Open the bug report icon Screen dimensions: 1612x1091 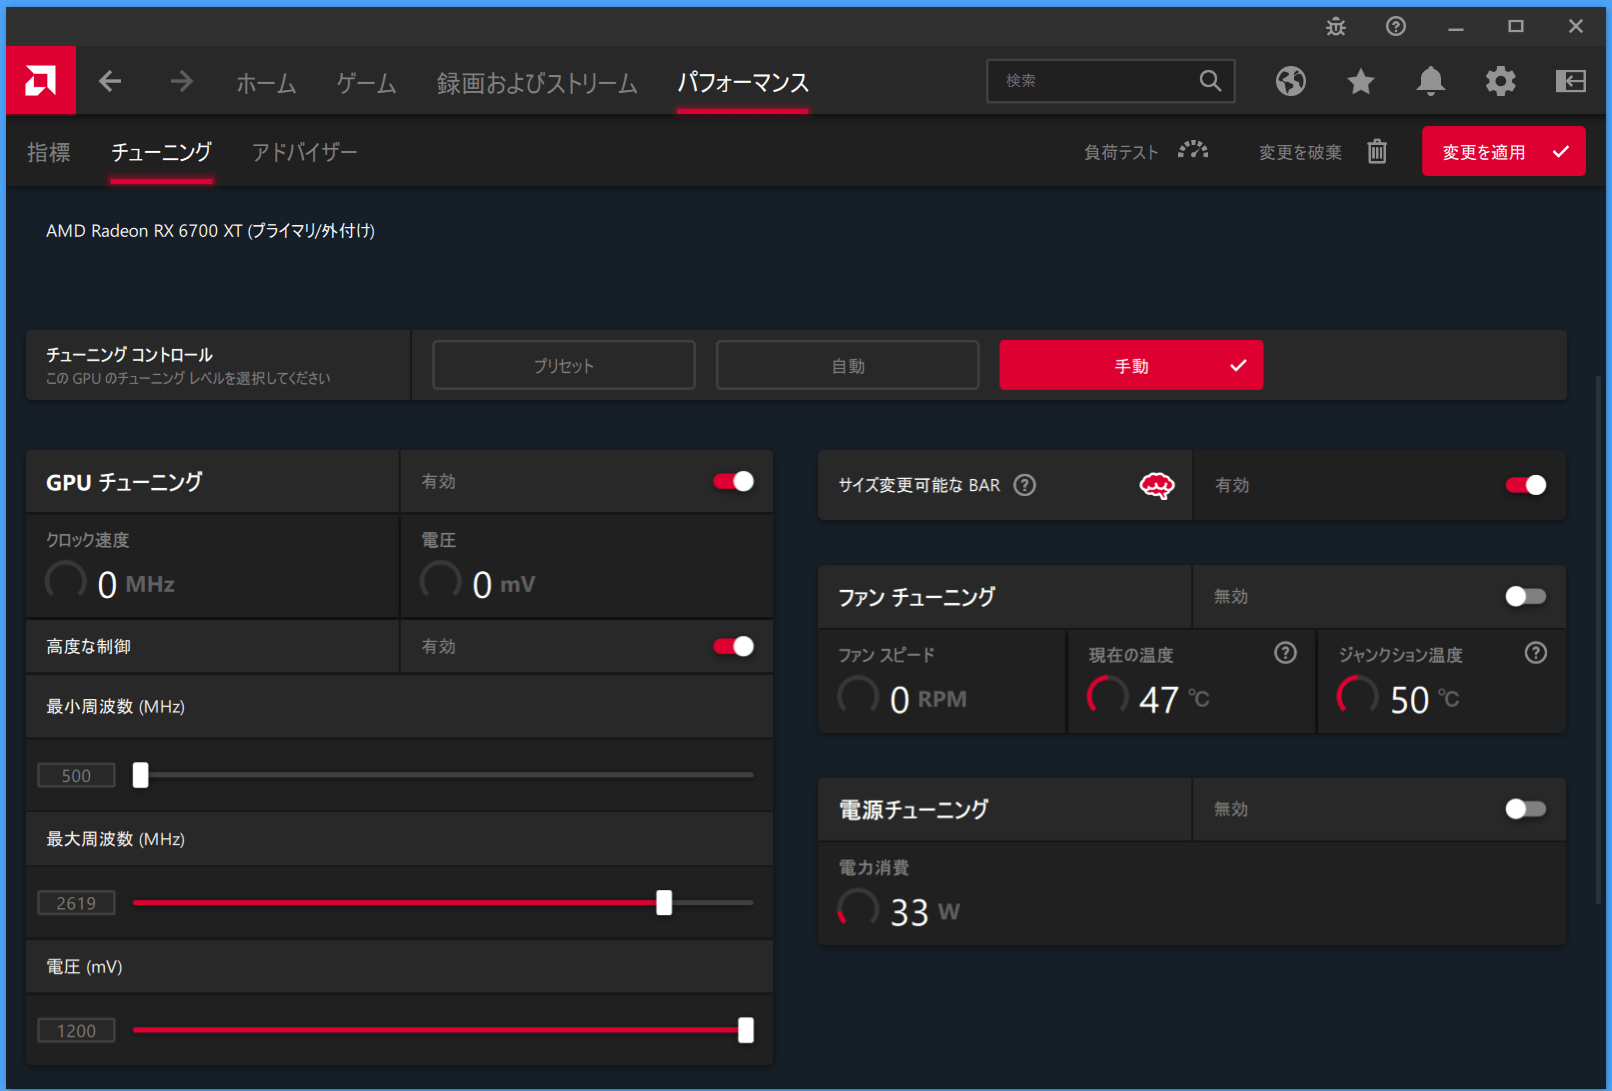pos(1336,27)
